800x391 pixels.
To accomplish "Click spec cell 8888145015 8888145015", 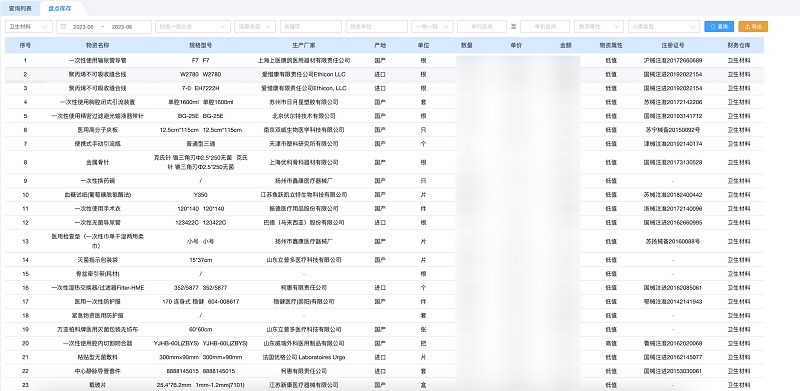I will tap(201, 371).
